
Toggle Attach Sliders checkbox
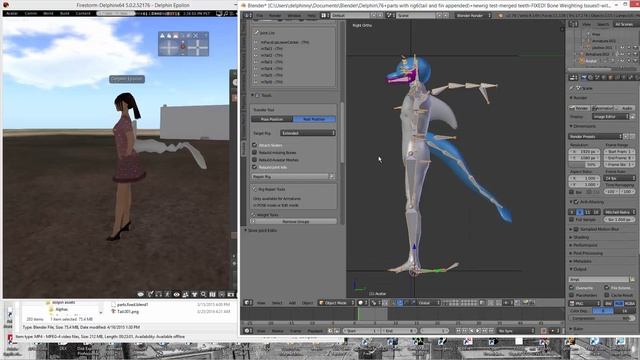click(255, 145)
